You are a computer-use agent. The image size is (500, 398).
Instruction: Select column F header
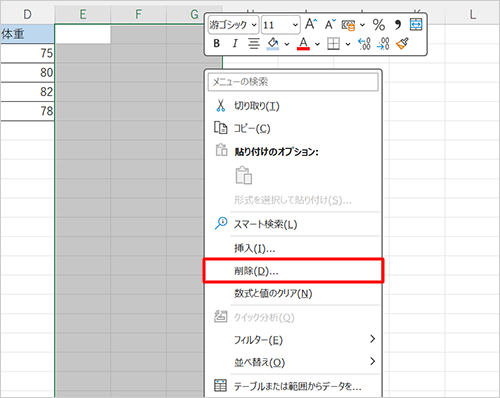[138, 14]
